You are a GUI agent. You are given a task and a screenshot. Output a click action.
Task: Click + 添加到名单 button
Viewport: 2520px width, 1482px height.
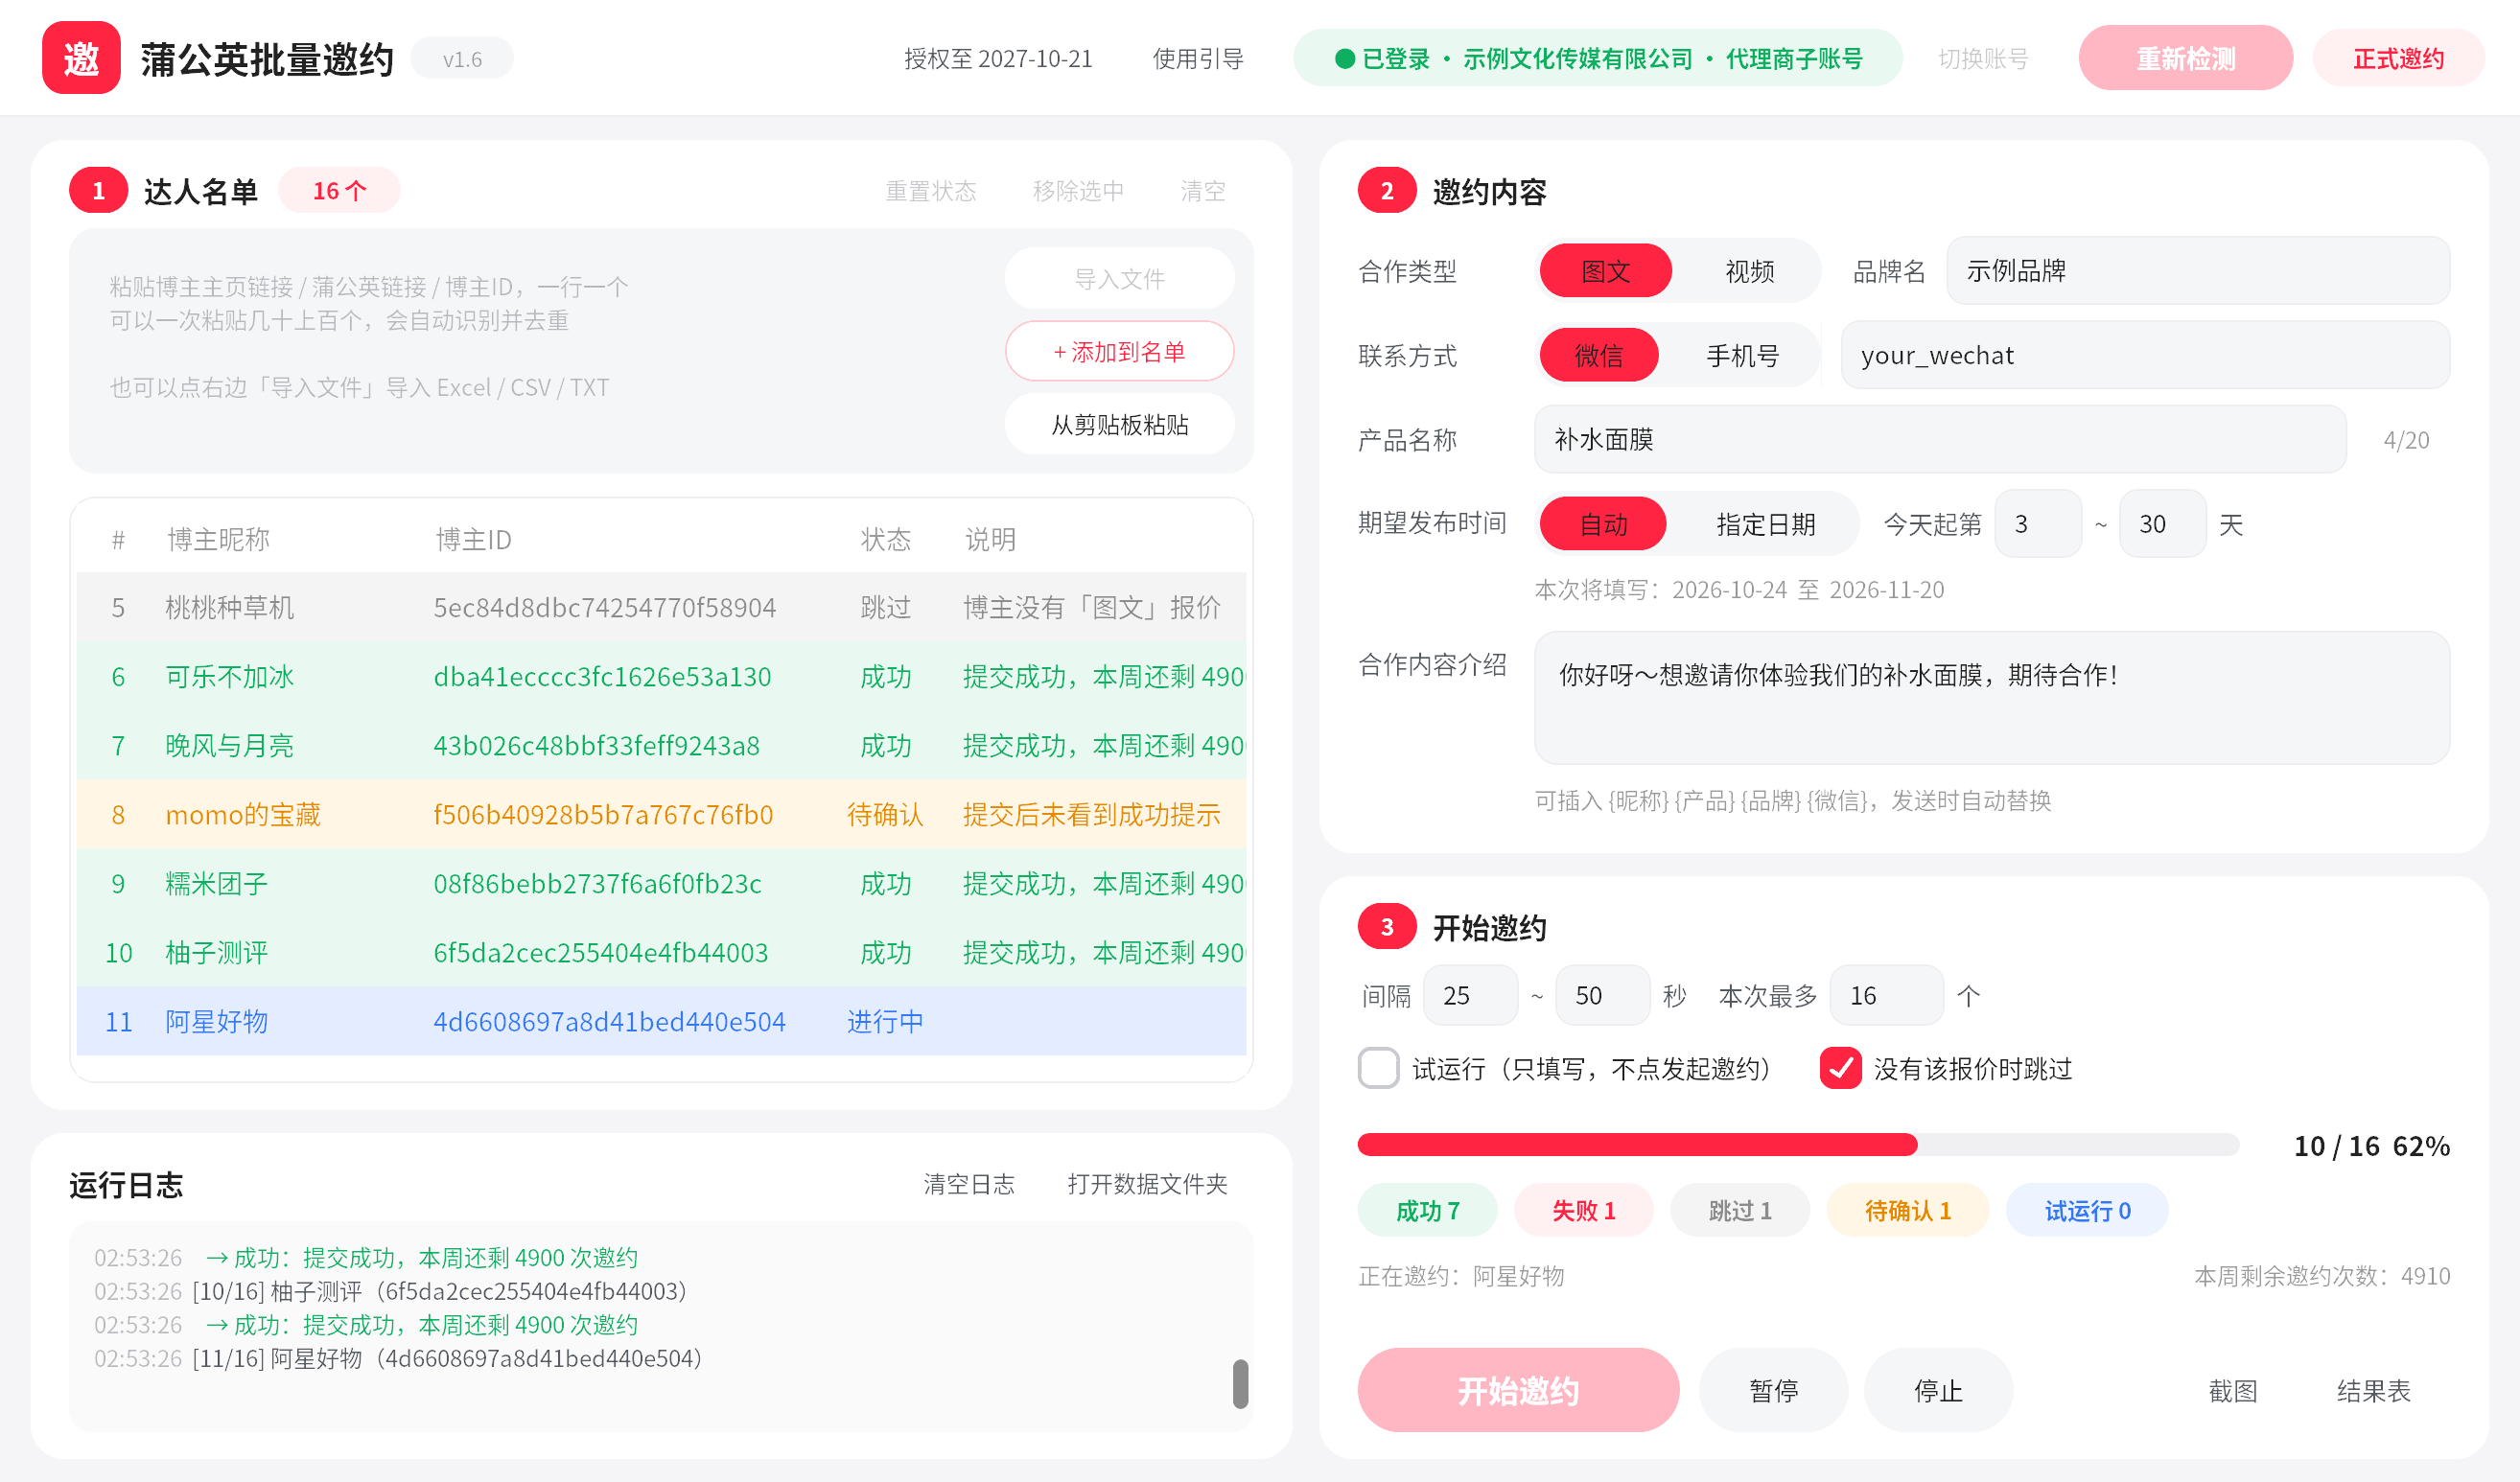tap(1119, 352)
